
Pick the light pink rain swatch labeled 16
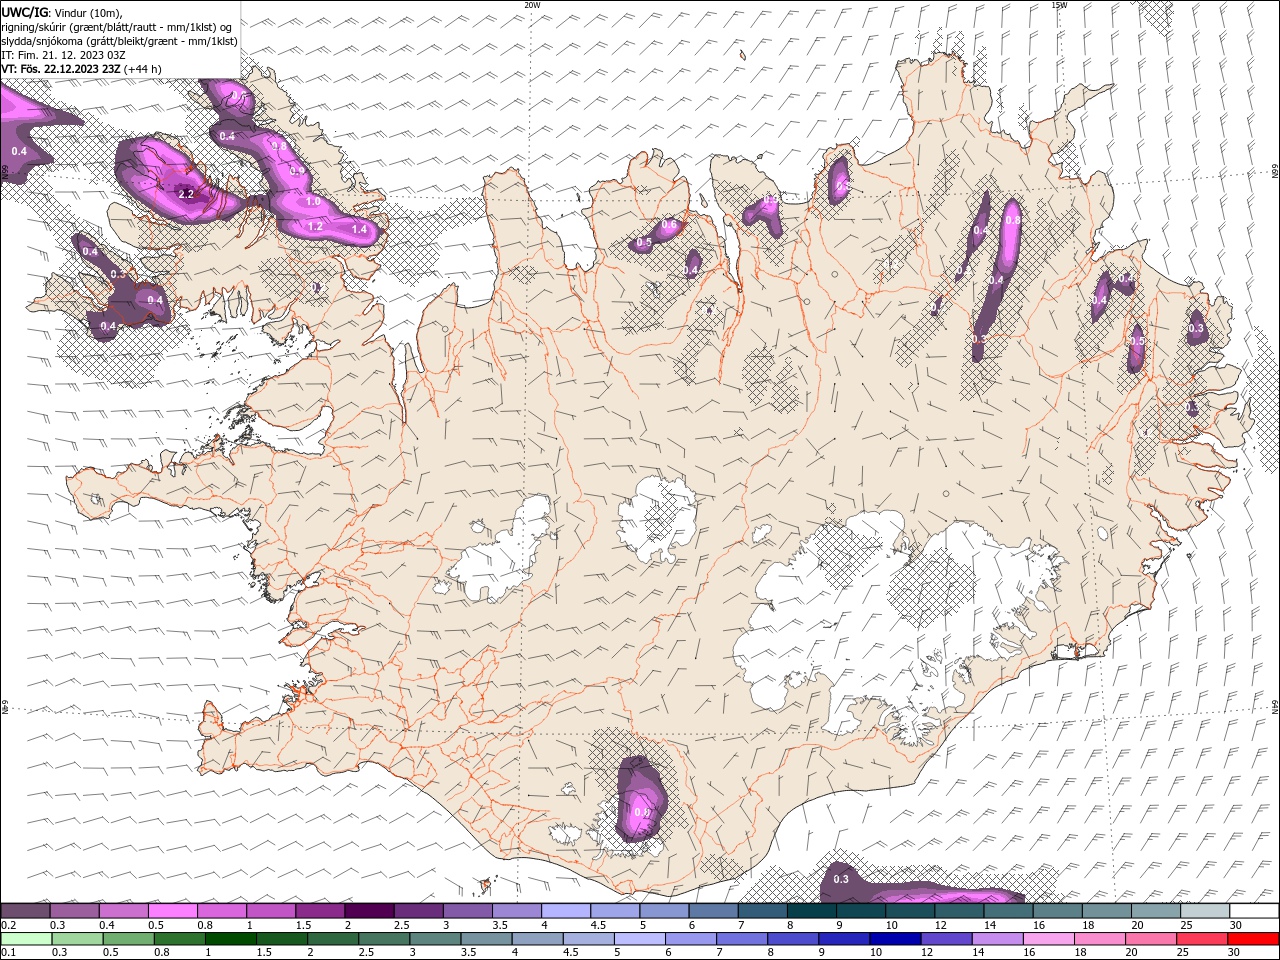click(1047, 938)
